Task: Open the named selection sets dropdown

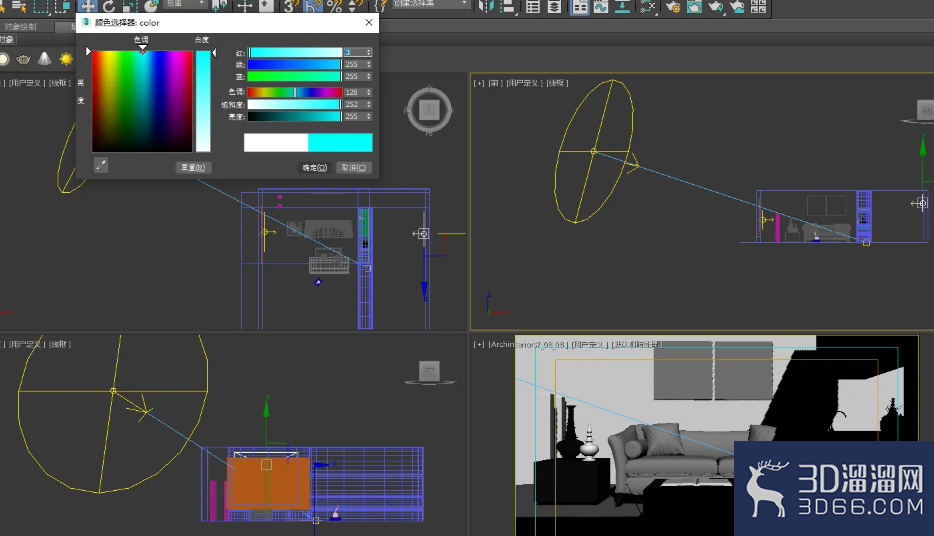Action: click(431, 4)
